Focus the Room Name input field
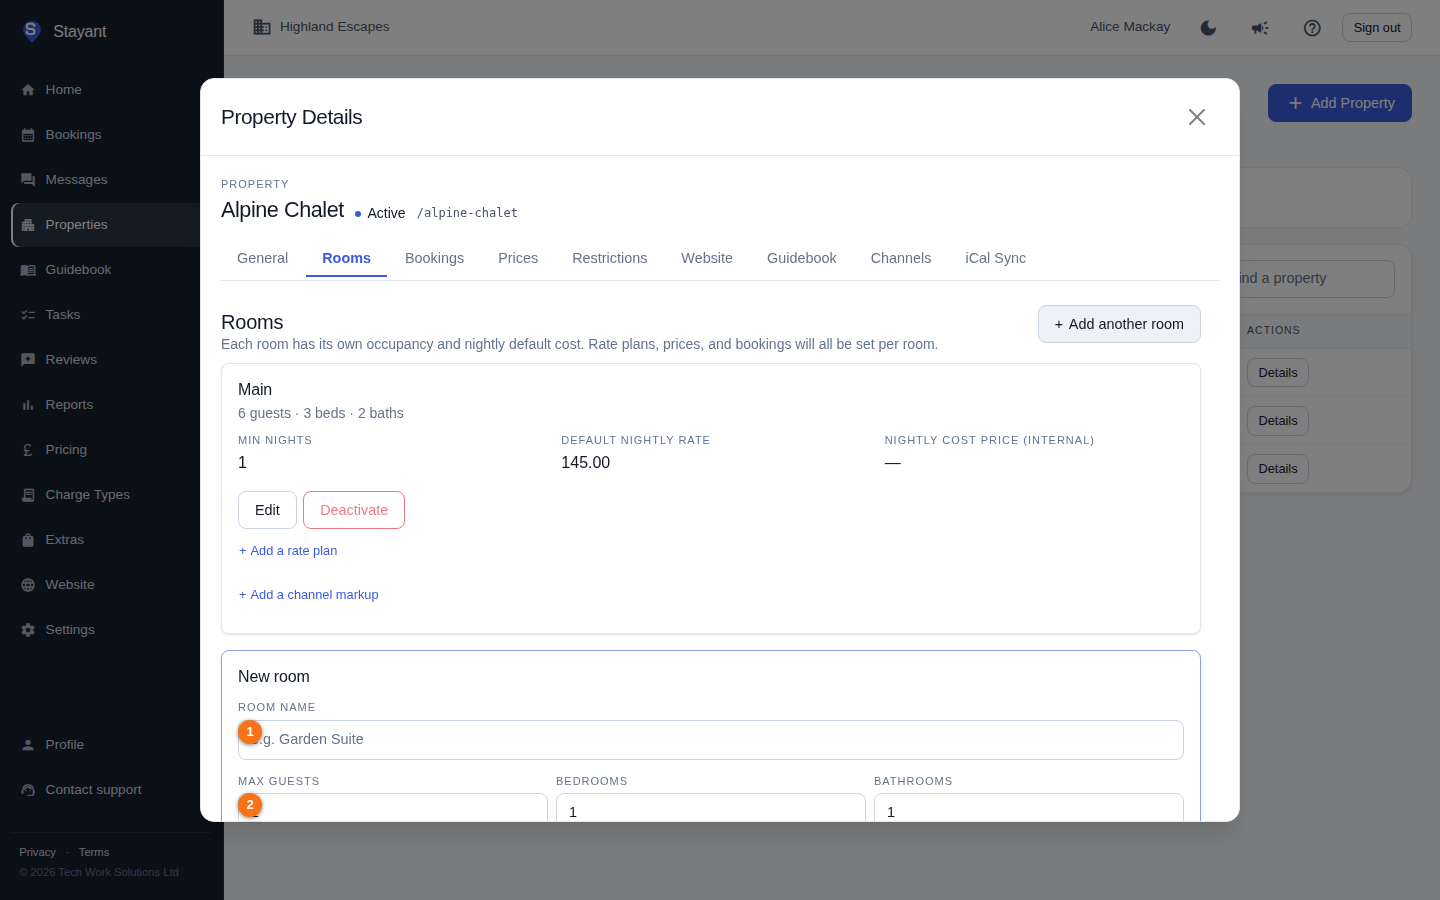 (x=711, y=740)
